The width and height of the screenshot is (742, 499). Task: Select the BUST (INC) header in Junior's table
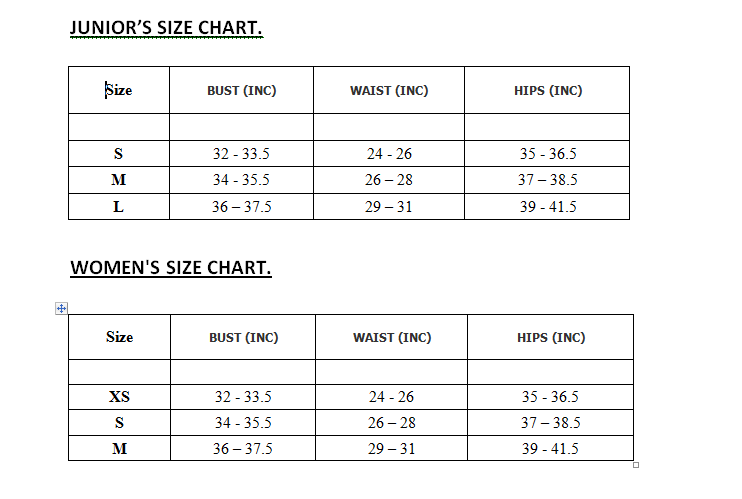click(x=241, y=90)
